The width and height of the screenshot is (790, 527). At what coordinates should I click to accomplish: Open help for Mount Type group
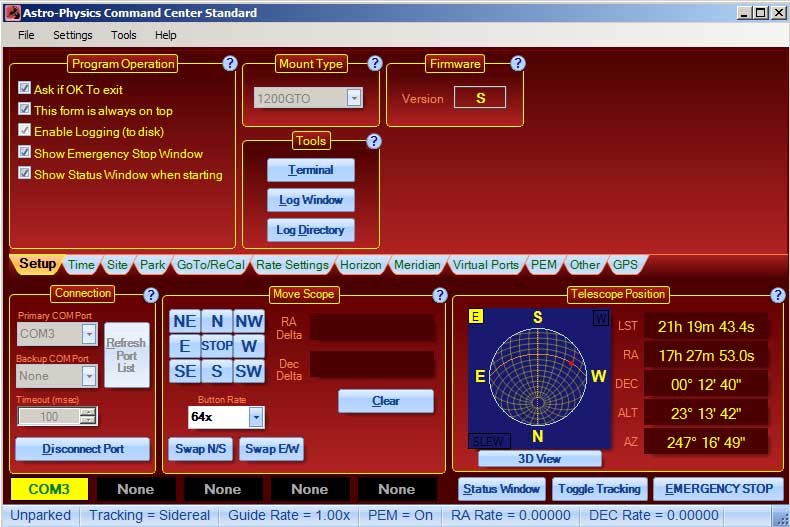point(374,63)
